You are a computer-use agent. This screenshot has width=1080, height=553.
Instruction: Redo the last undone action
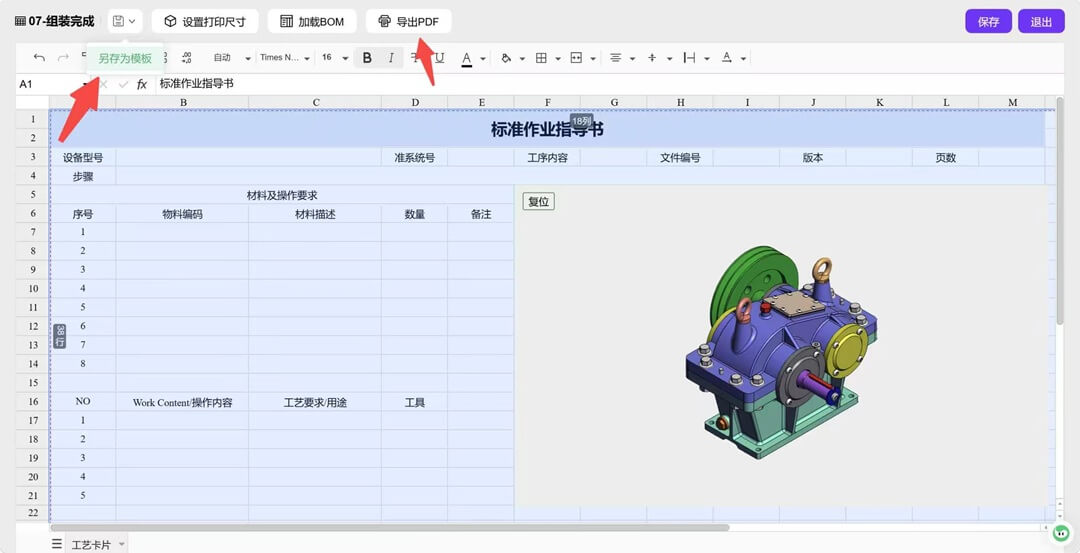(x=63, y=58)
